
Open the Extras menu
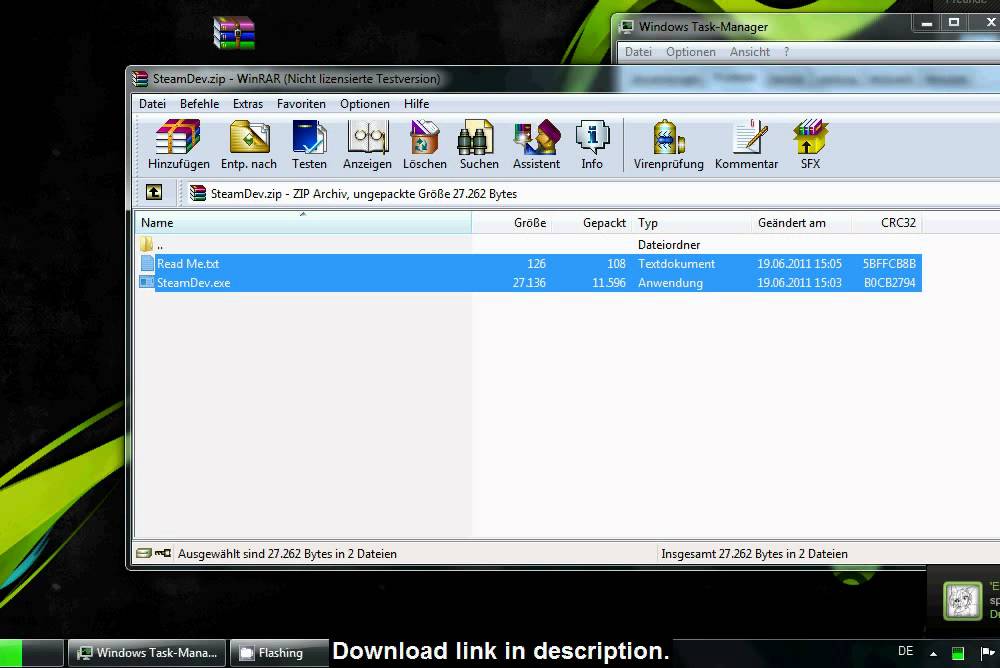[x=248, y=103]
